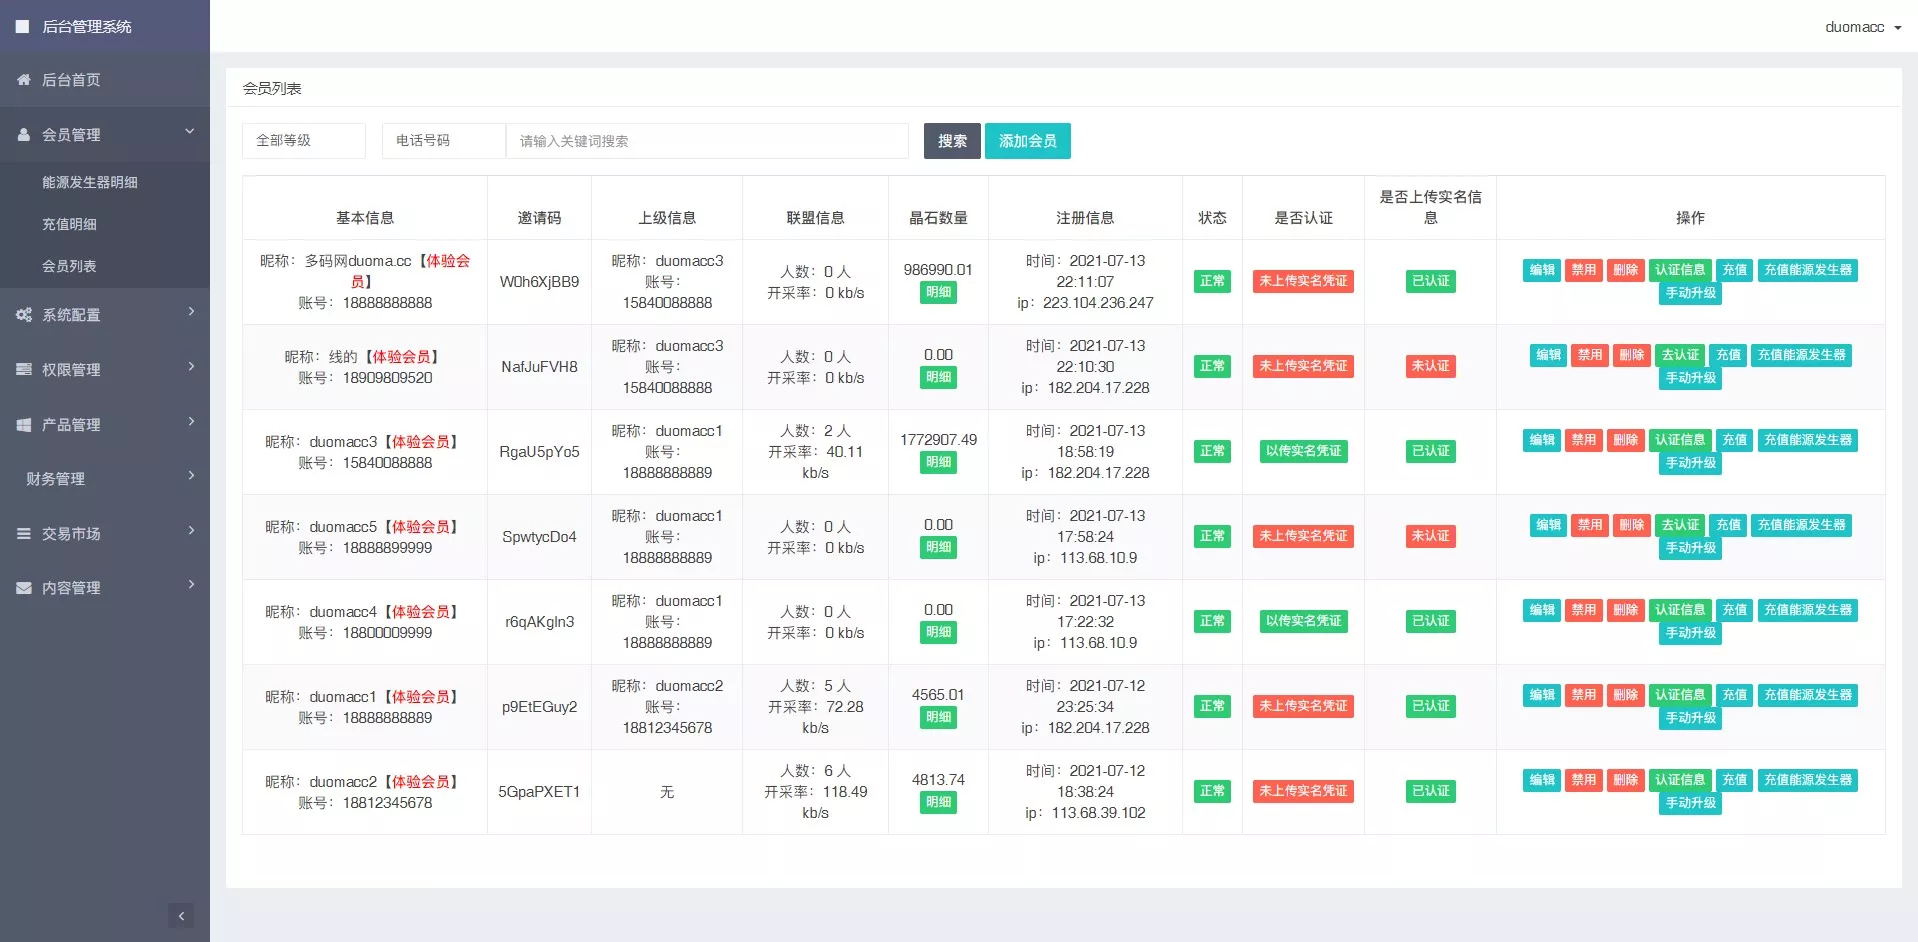Click the icon beside 权限管理
1918x942 pixels.
coord(24,370)
